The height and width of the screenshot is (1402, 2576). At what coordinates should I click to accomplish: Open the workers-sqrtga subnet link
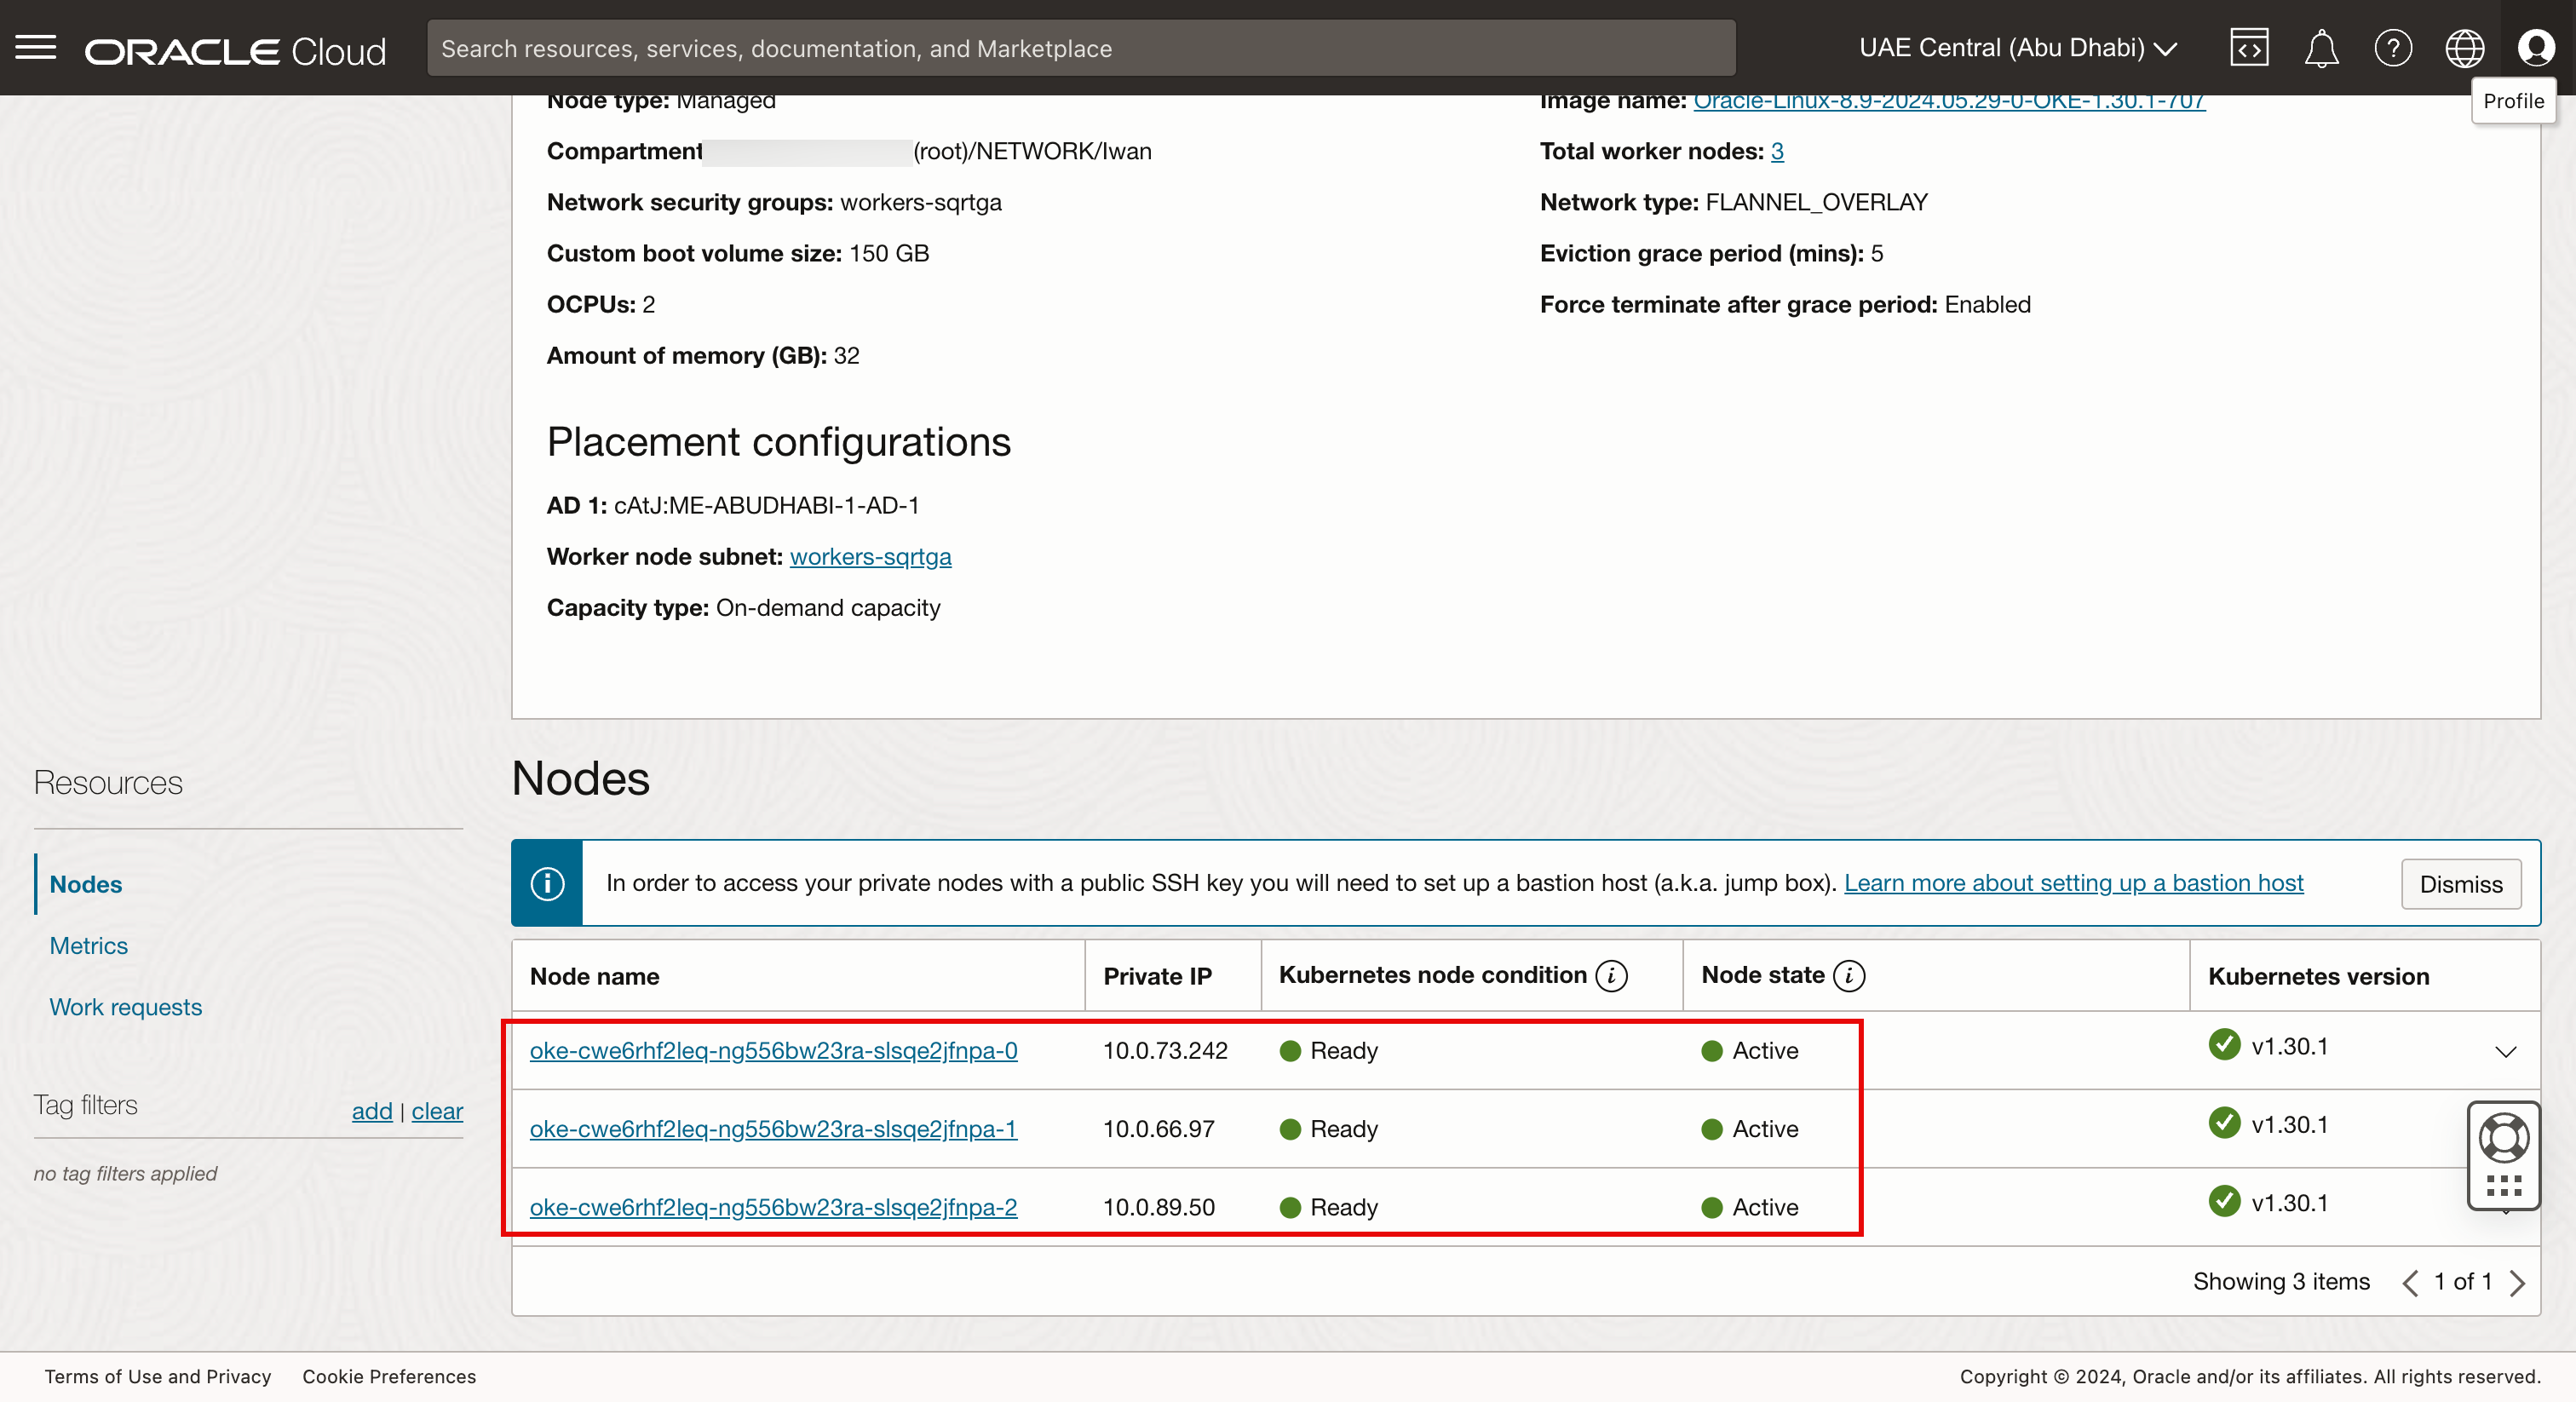(870, 556)
